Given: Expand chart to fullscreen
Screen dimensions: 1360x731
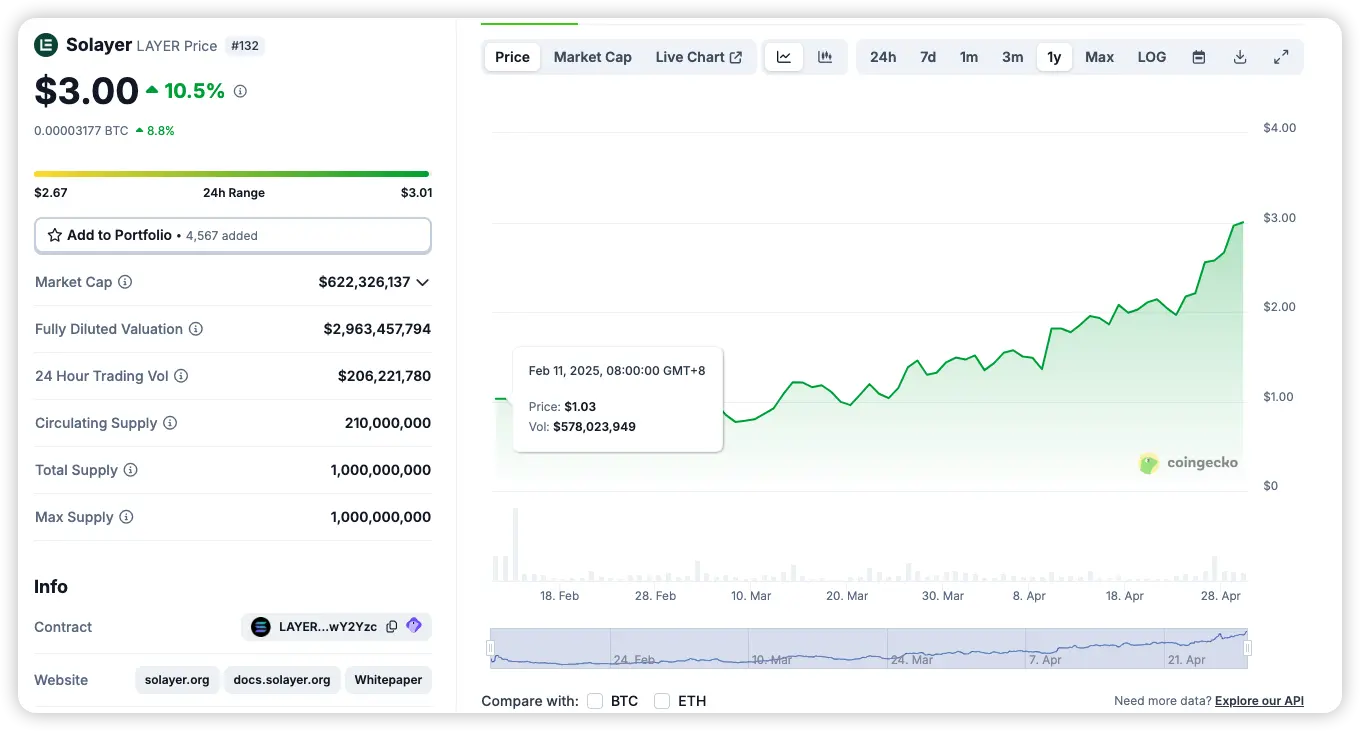Looking at the screenshot, I should pyautogui.click(x=1281, y=57).
